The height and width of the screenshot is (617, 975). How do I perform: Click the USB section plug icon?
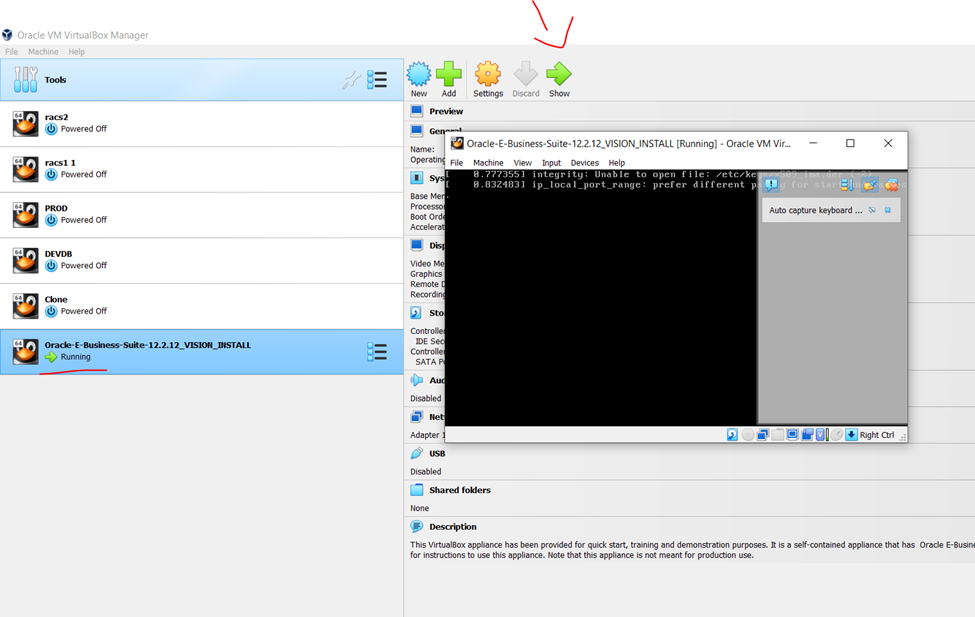417,453
